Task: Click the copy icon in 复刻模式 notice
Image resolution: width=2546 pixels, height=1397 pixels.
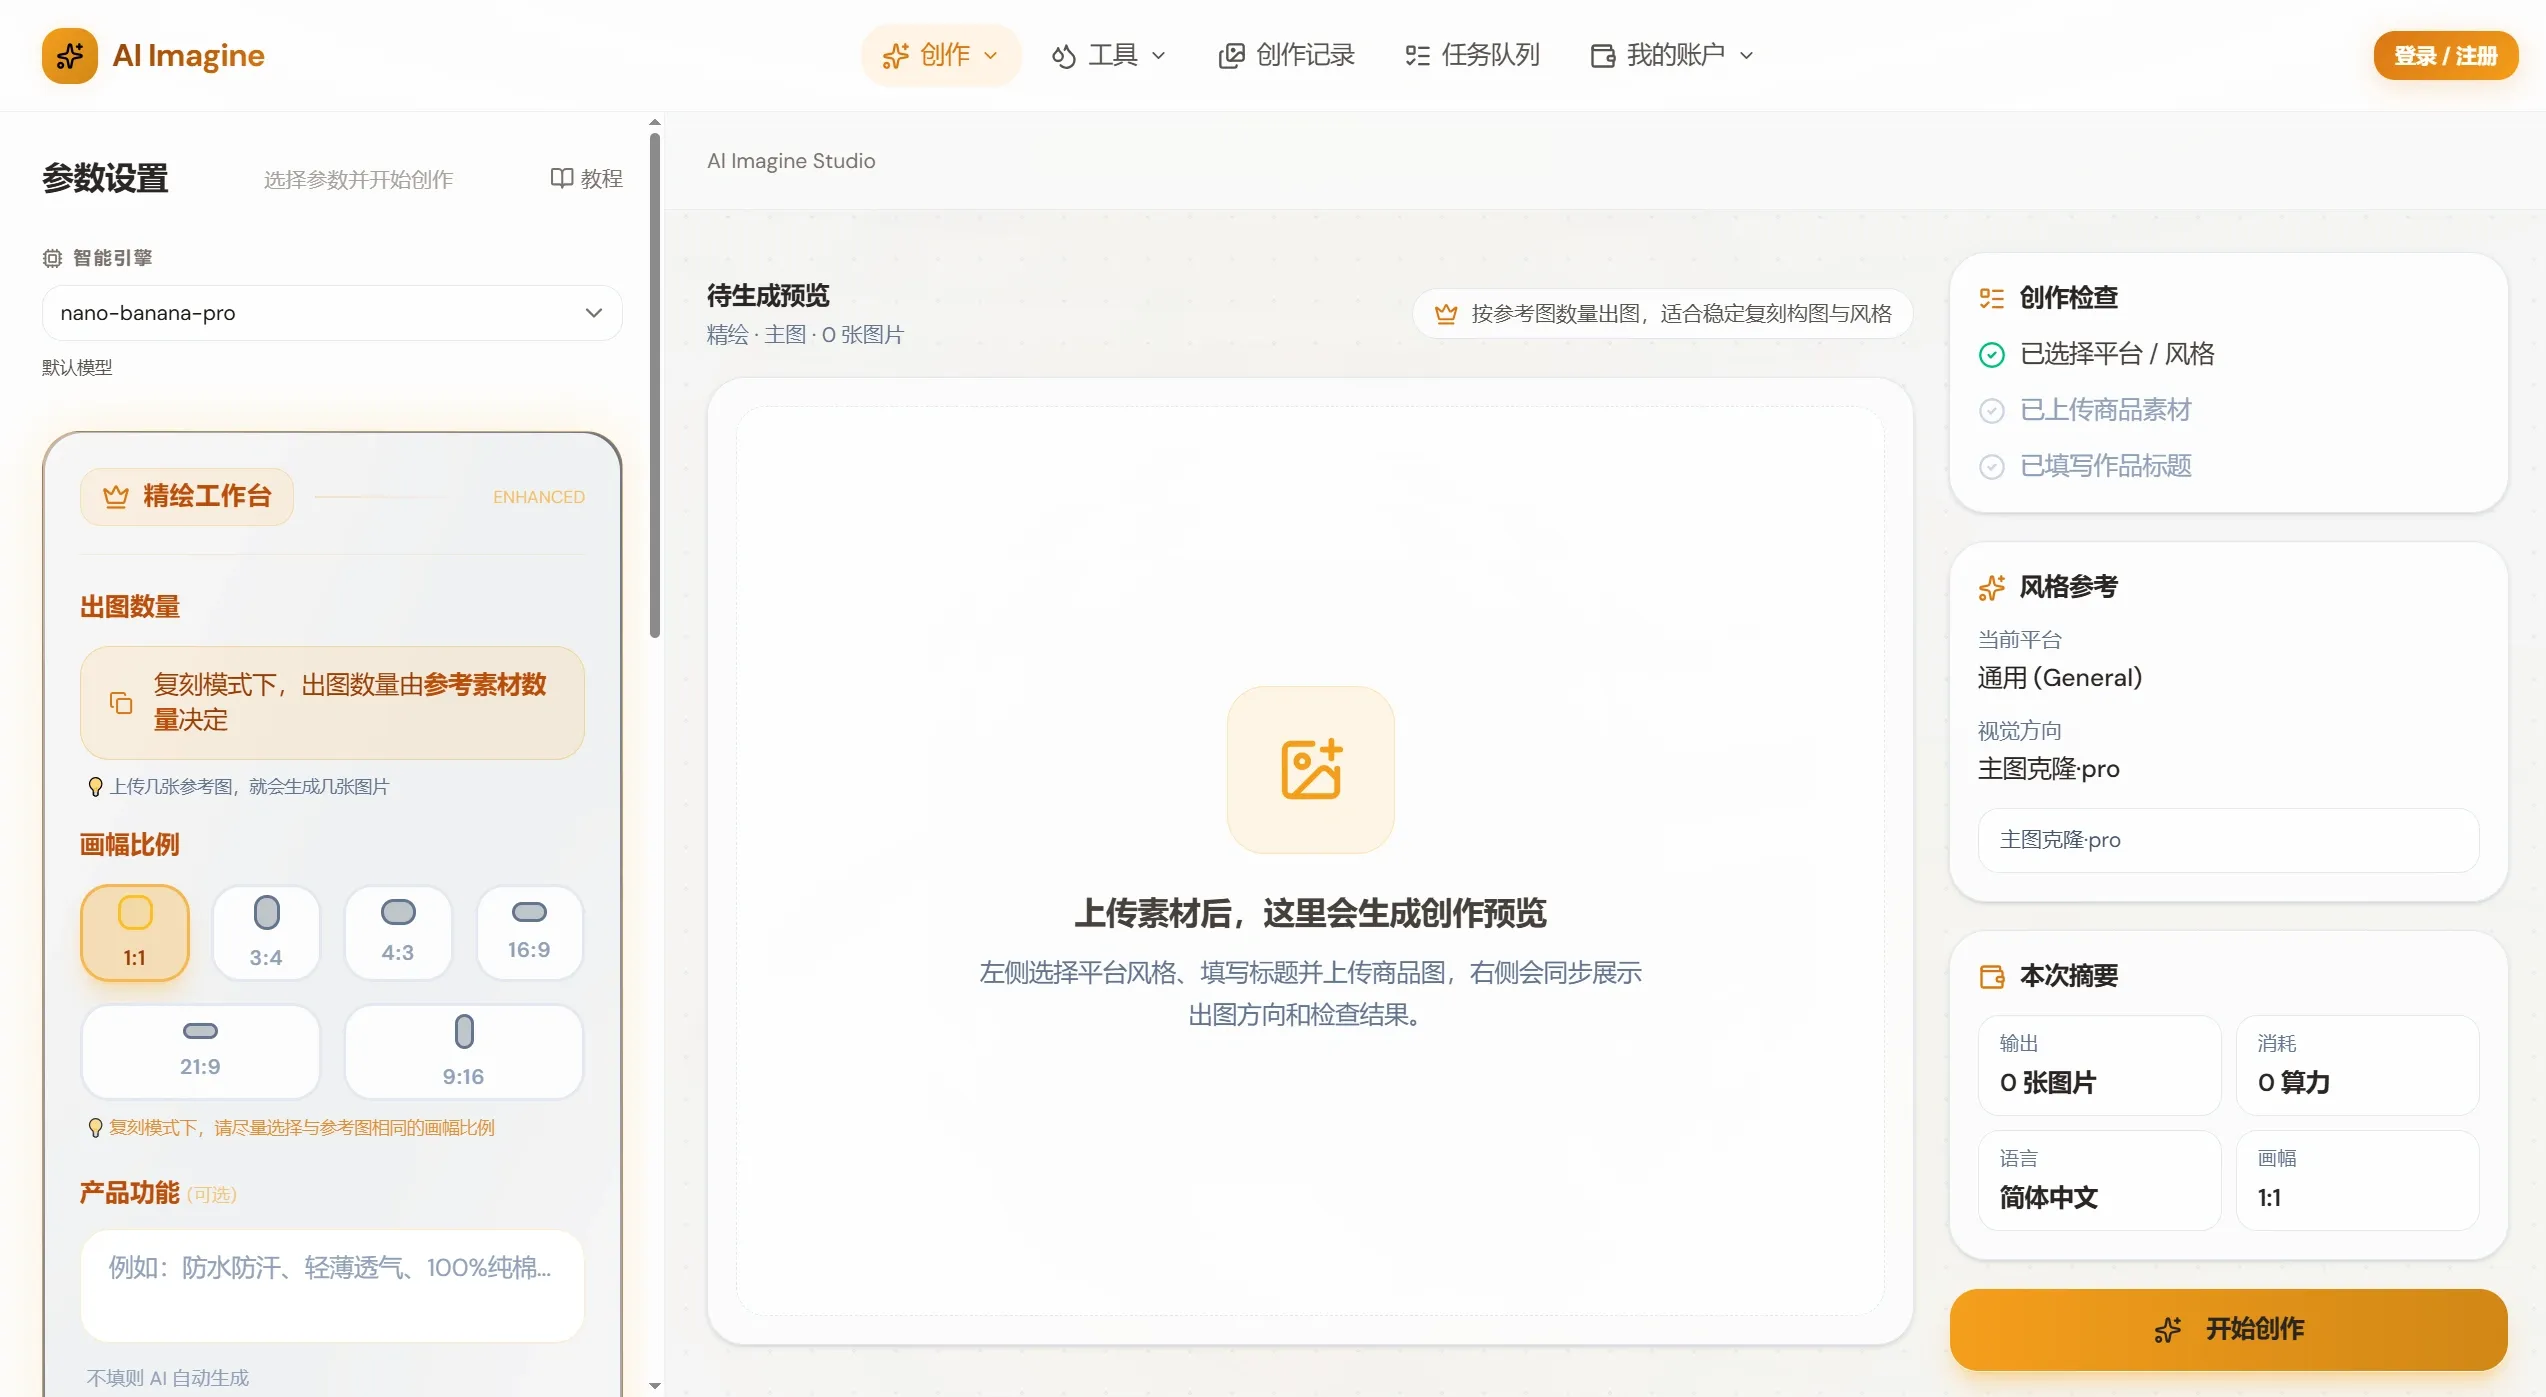Action: (x=121, y=703)
